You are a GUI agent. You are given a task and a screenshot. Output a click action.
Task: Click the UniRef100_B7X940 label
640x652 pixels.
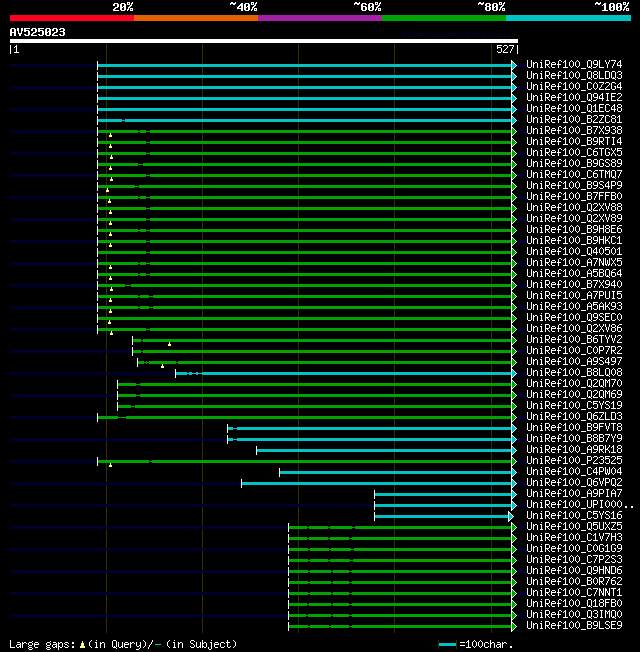574,284
